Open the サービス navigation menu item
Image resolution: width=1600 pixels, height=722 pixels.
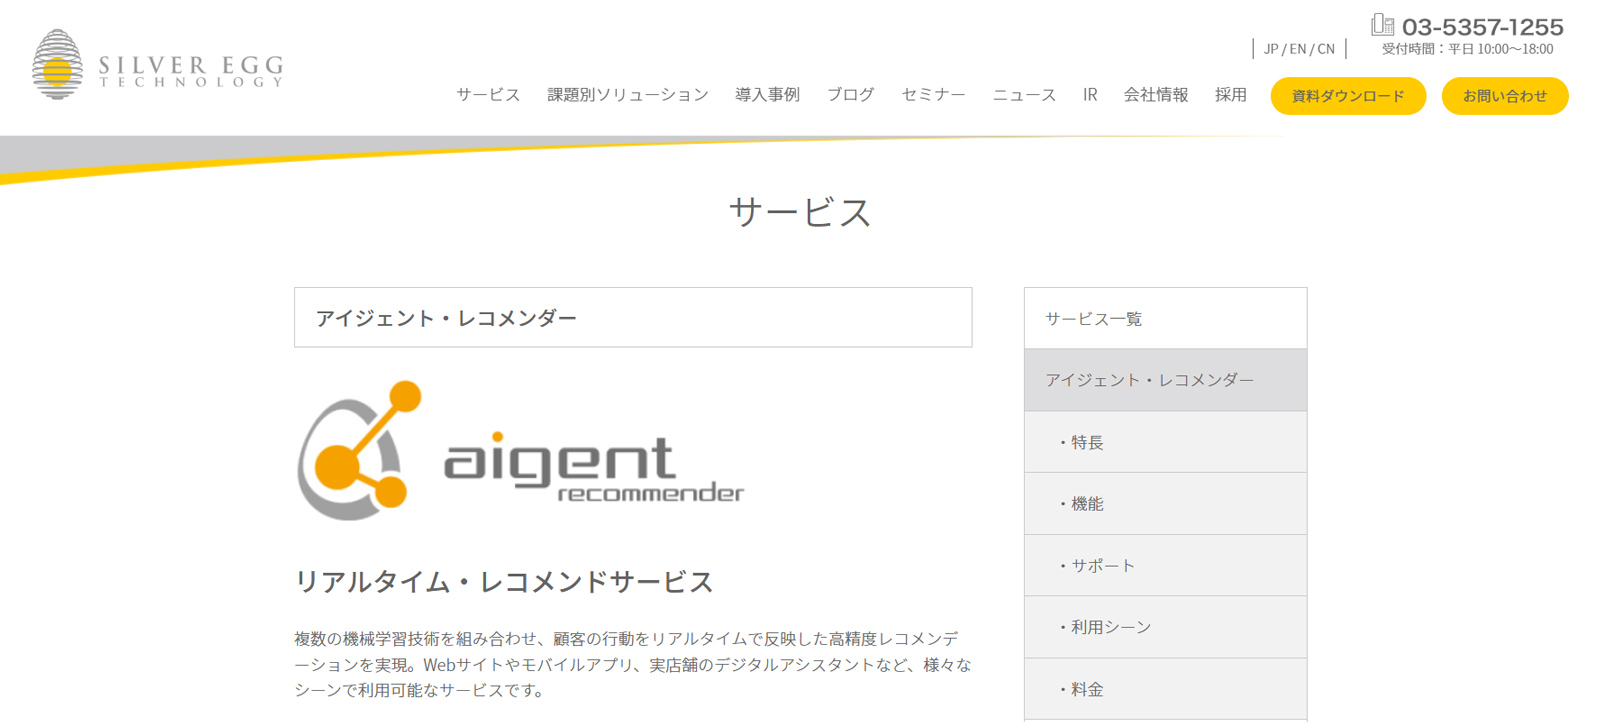488,95
